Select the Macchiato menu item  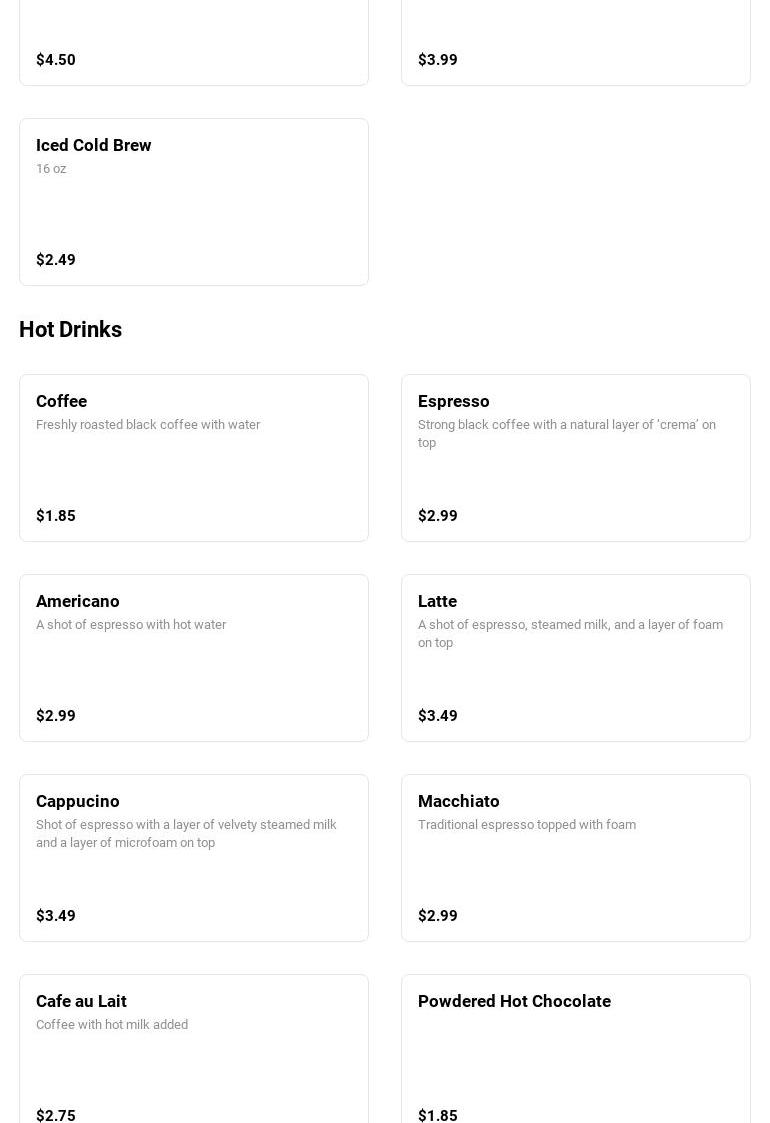pyautogui.click(x=459, y=801)
